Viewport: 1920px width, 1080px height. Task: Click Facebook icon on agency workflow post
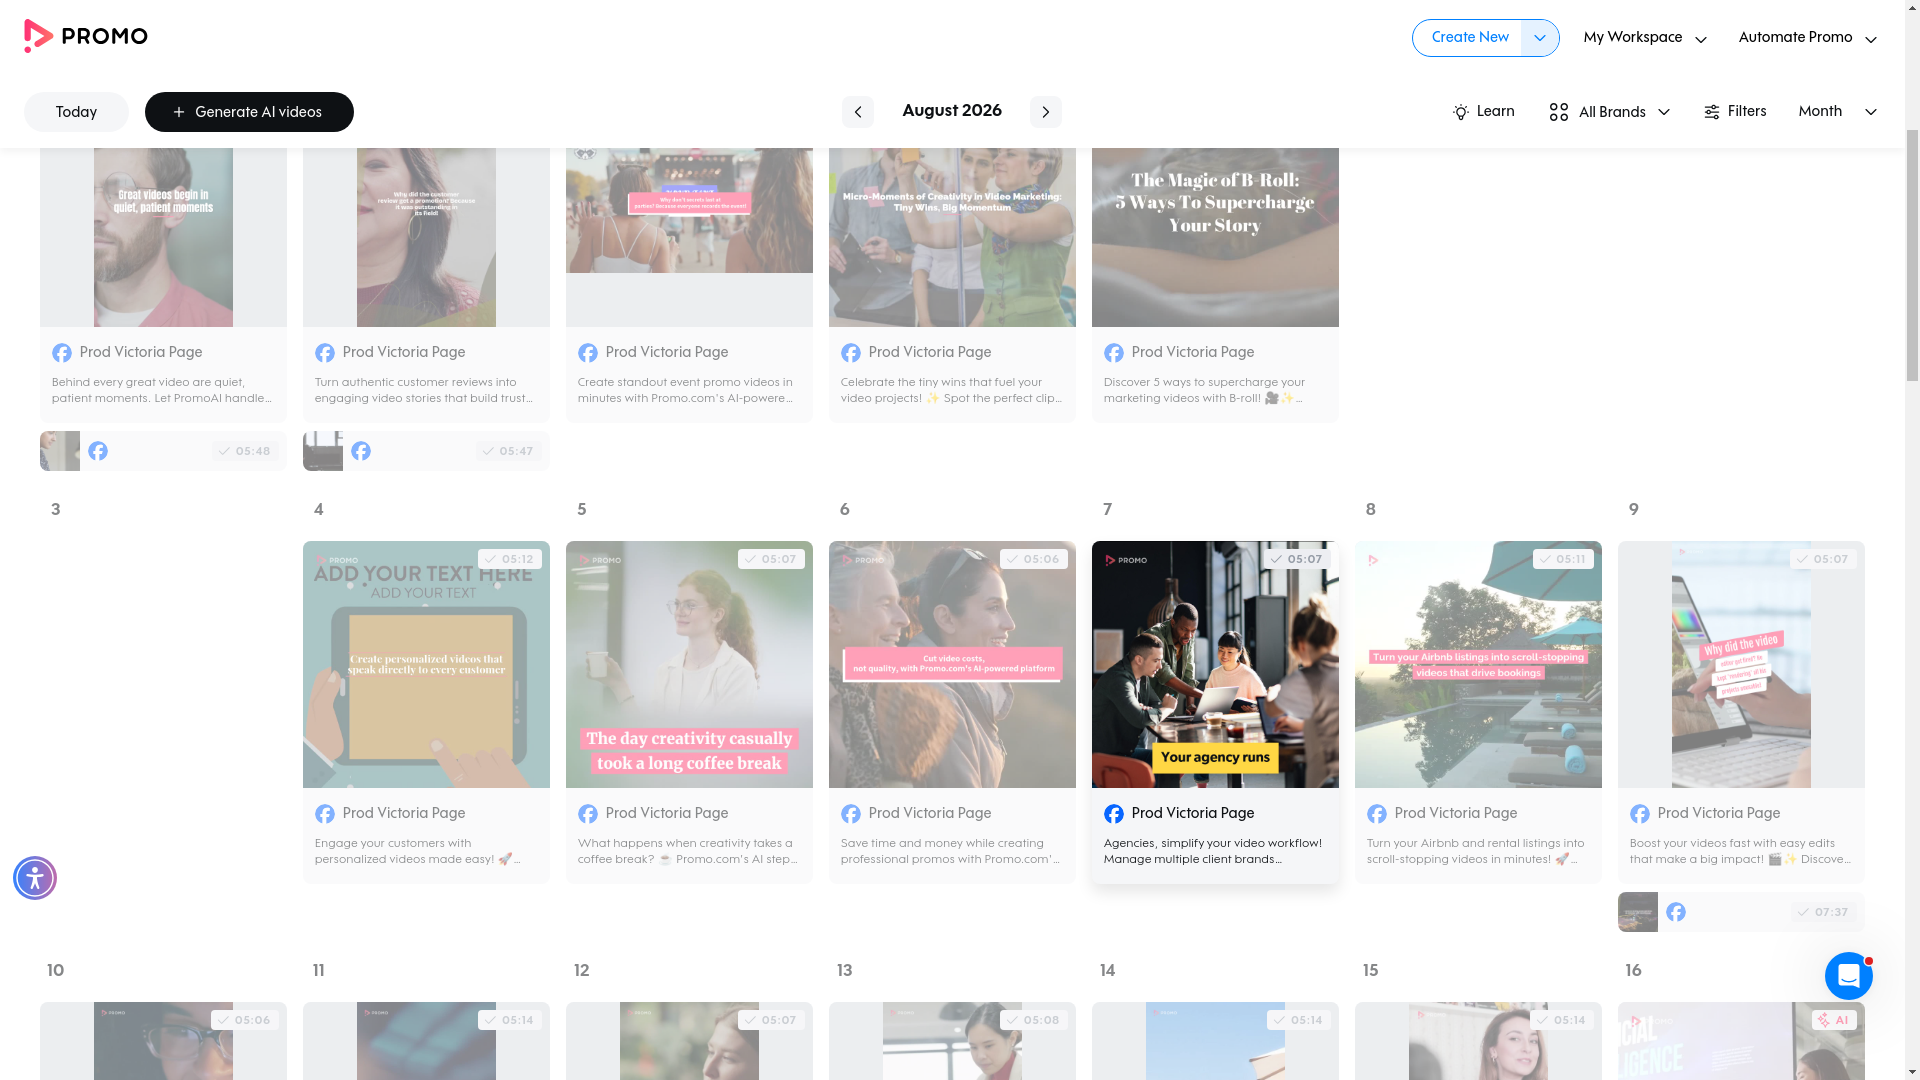tap(1114, 814)
